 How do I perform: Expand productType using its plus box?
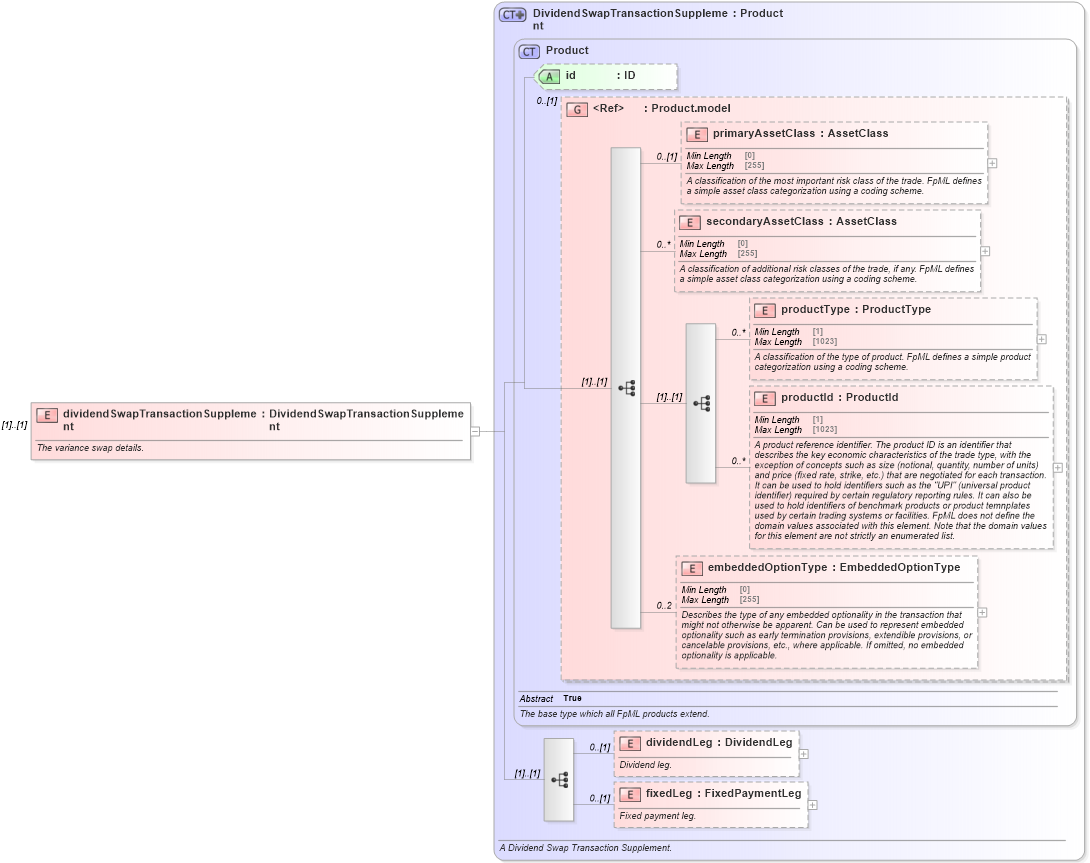tap(1041, 338)
